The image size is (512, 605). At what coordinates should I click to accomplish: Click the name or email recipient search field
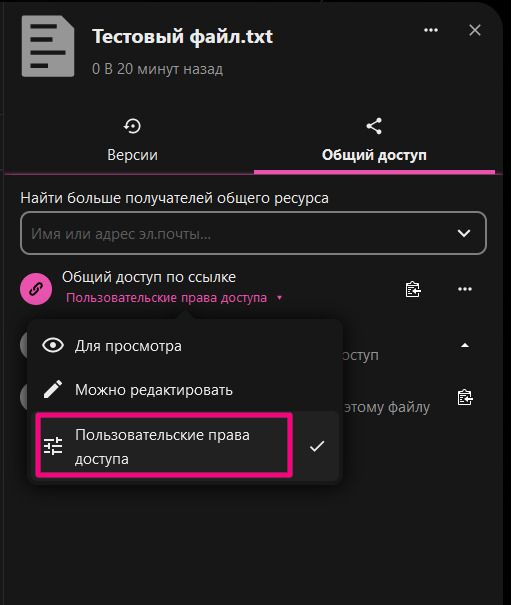coord(253,233)
